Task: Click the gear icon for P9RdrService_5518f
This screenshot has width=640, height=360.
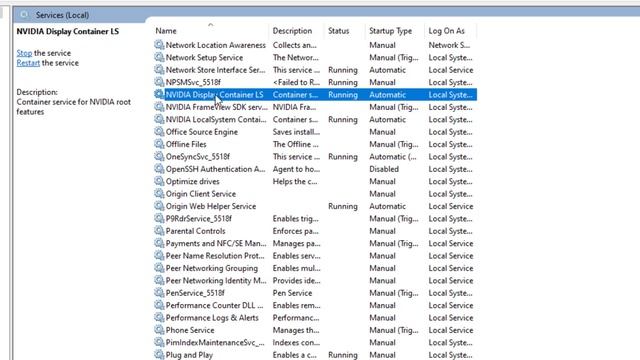Action: click(159, 218)
